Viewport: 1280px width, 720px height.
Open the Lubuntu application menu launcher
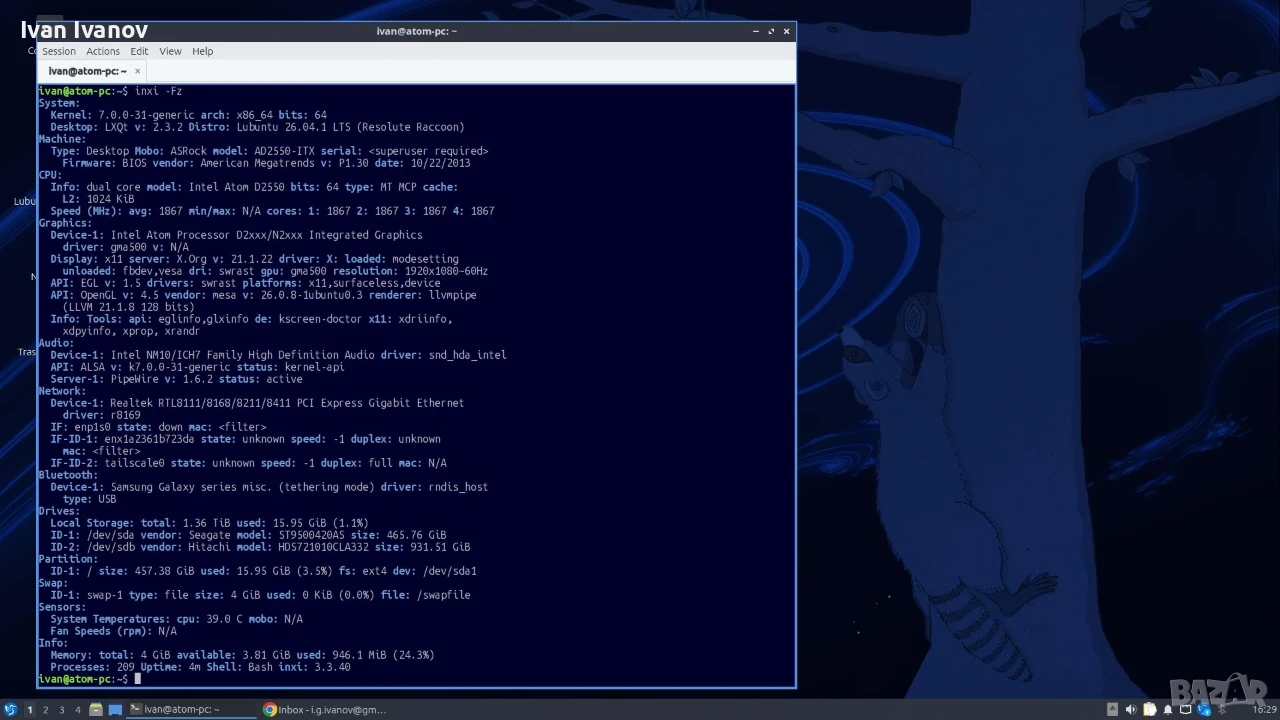coord(10,710)
